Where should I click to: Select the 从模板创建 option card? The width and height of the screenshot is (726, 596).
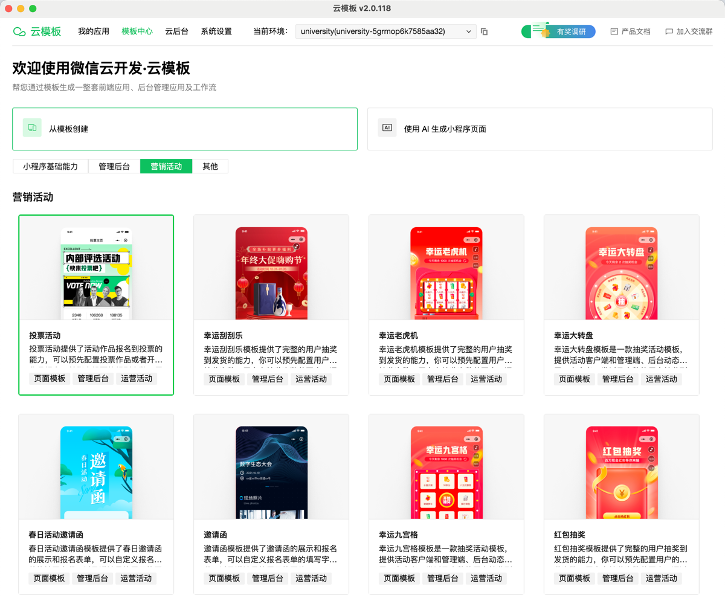tap(185, 129)
